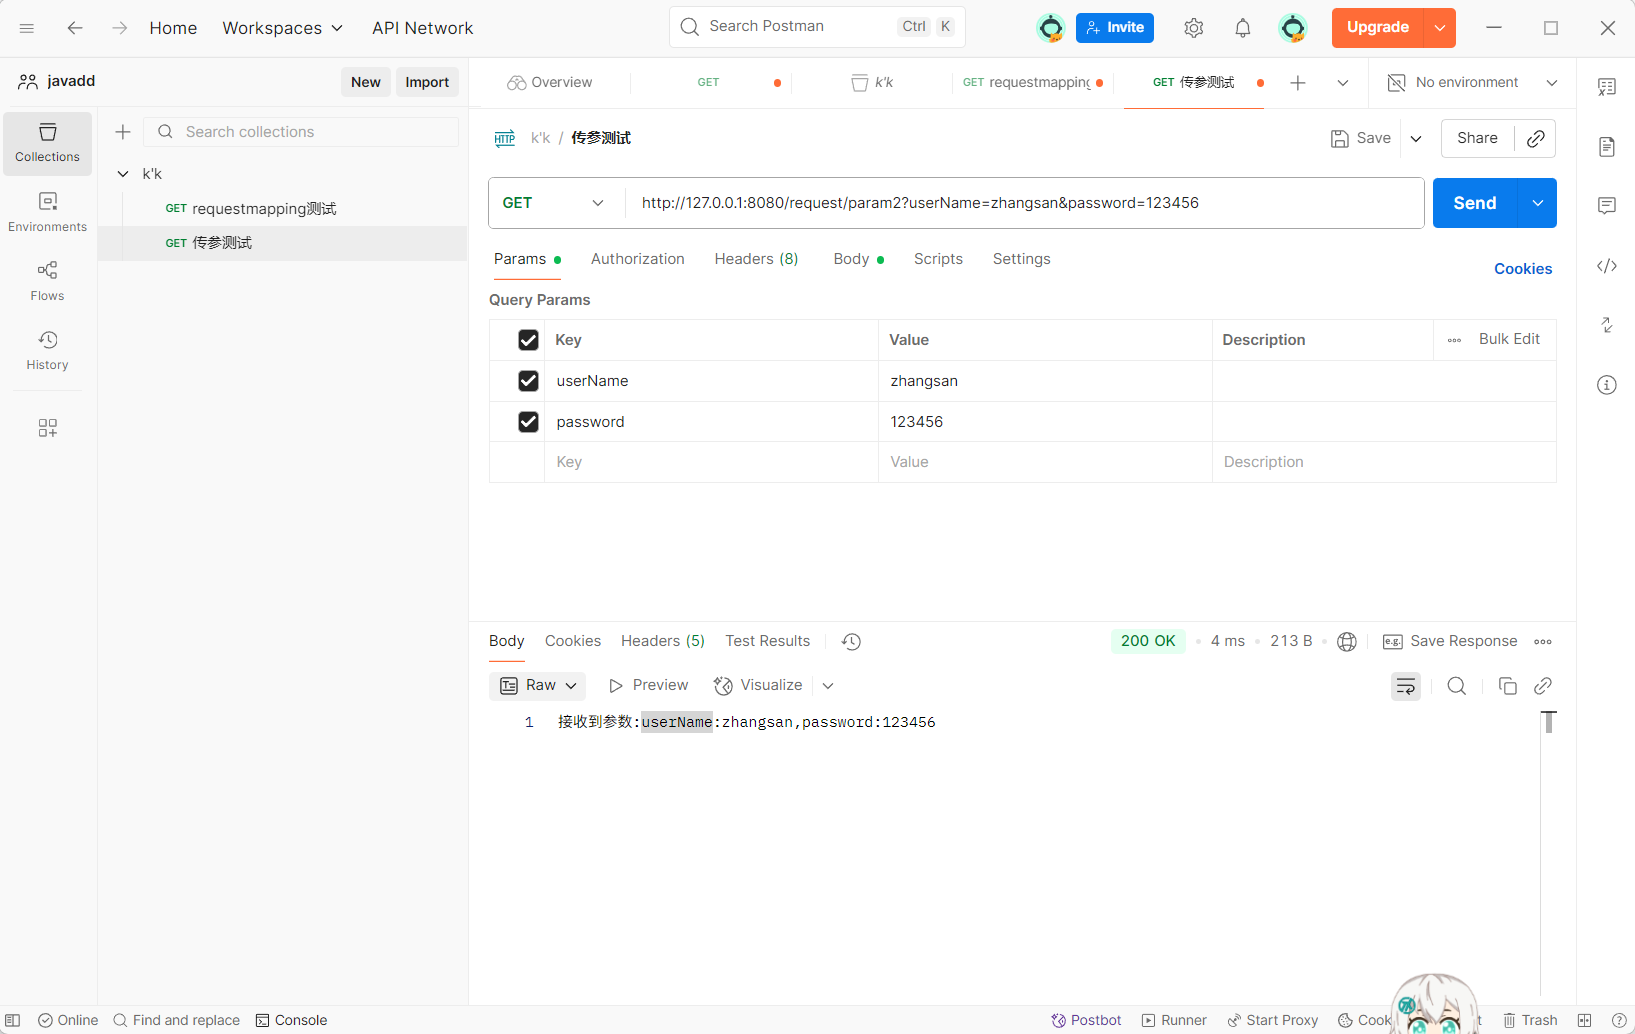The image size is (1635, 1034).
Task: Uncheck the userName param checkbox
Action: coord(528,381)
